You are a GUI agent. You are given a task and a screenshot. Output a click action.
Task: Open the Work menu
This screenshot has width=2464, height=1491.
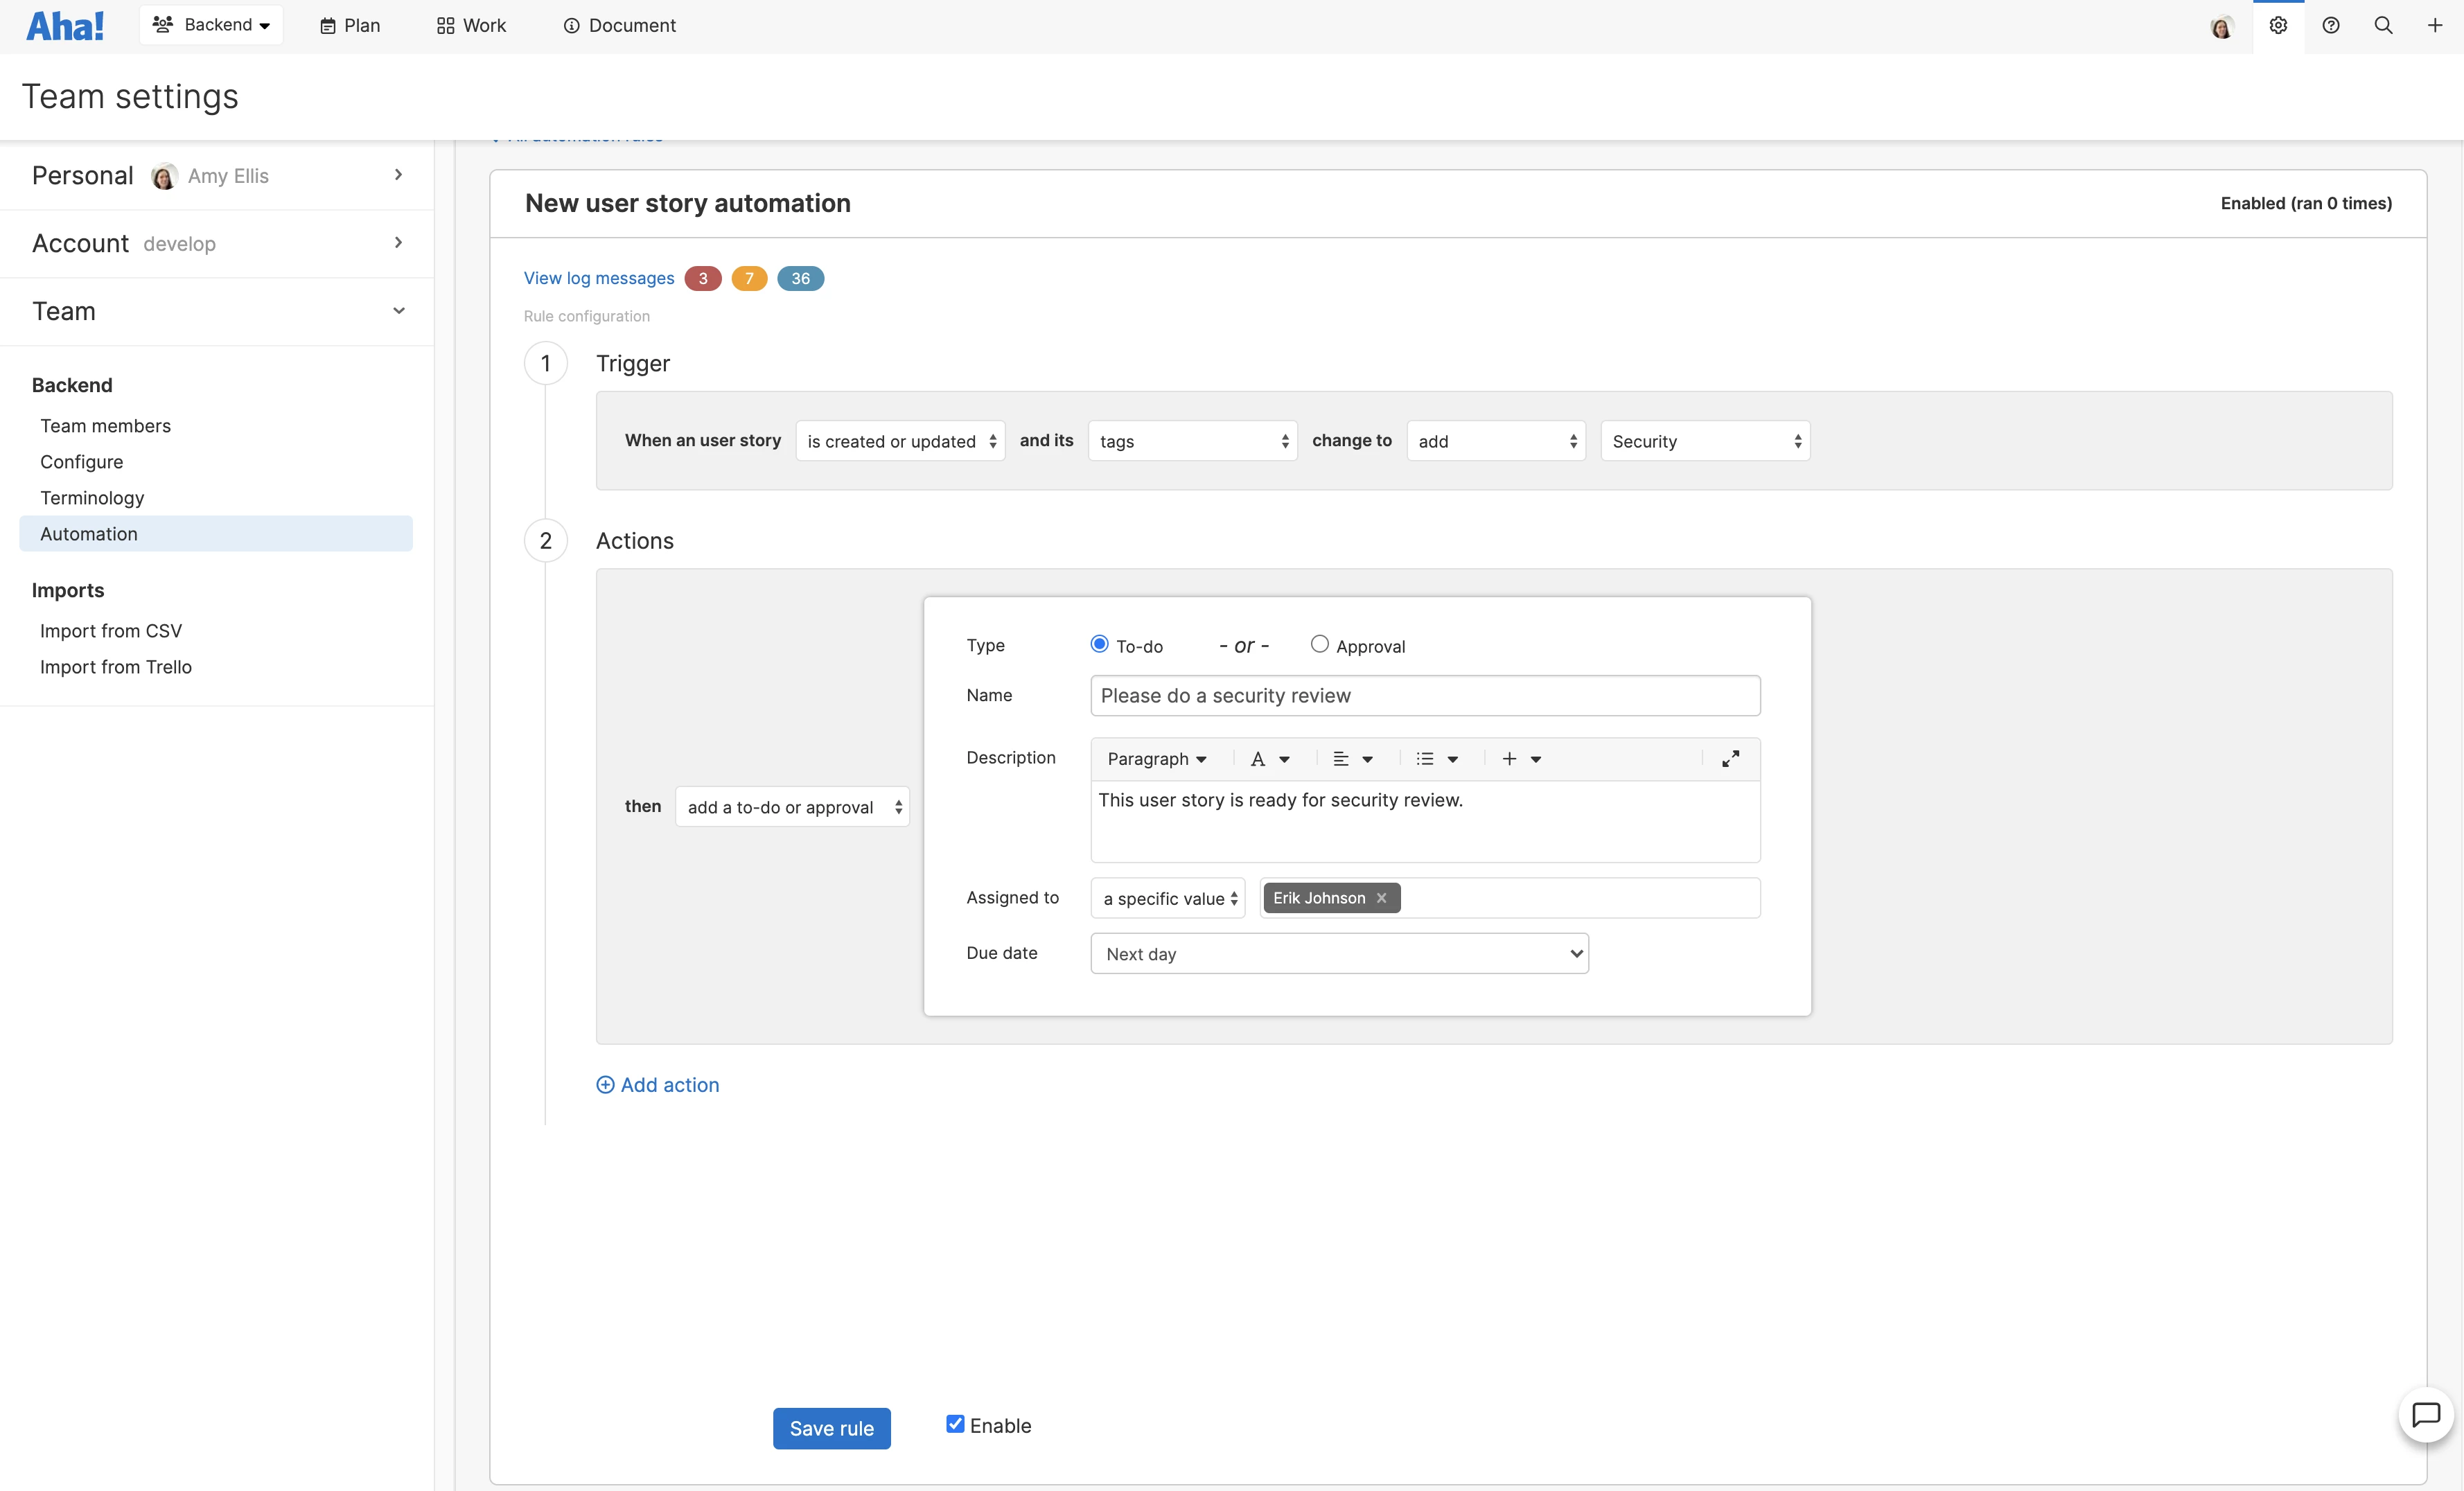tap(471, 26)
